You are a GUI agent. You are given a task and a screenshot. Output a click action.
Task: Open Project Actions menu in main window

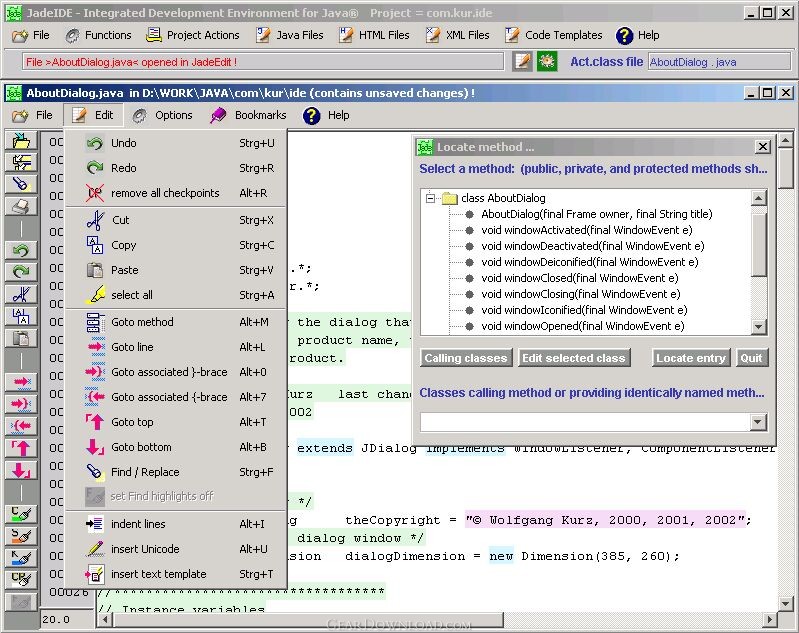pyautogui.click(x=193, y=35)
